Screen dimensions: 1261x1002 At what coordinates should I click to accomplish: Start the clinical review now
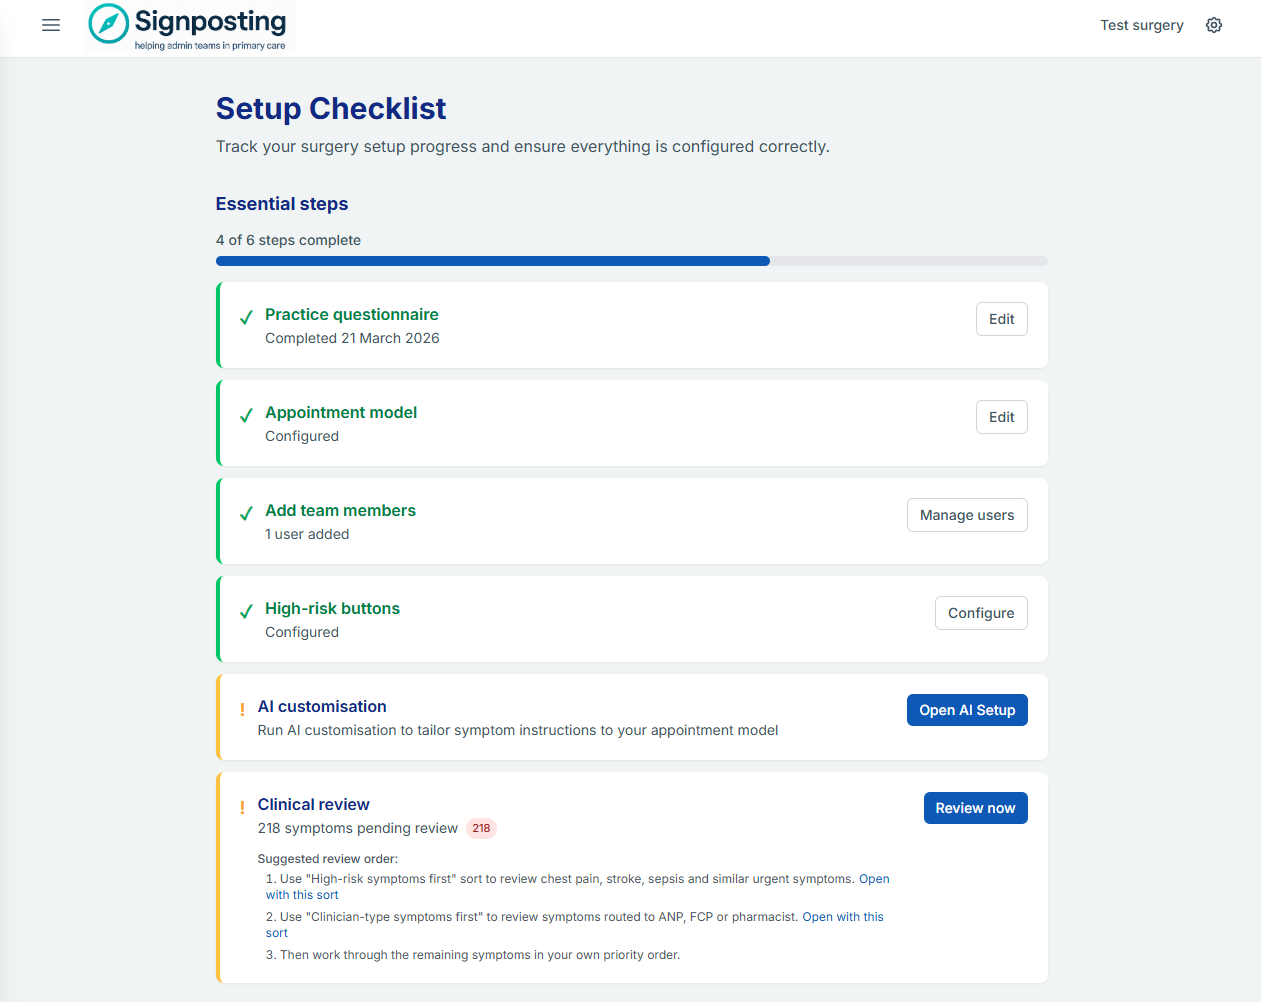[975, 807]
